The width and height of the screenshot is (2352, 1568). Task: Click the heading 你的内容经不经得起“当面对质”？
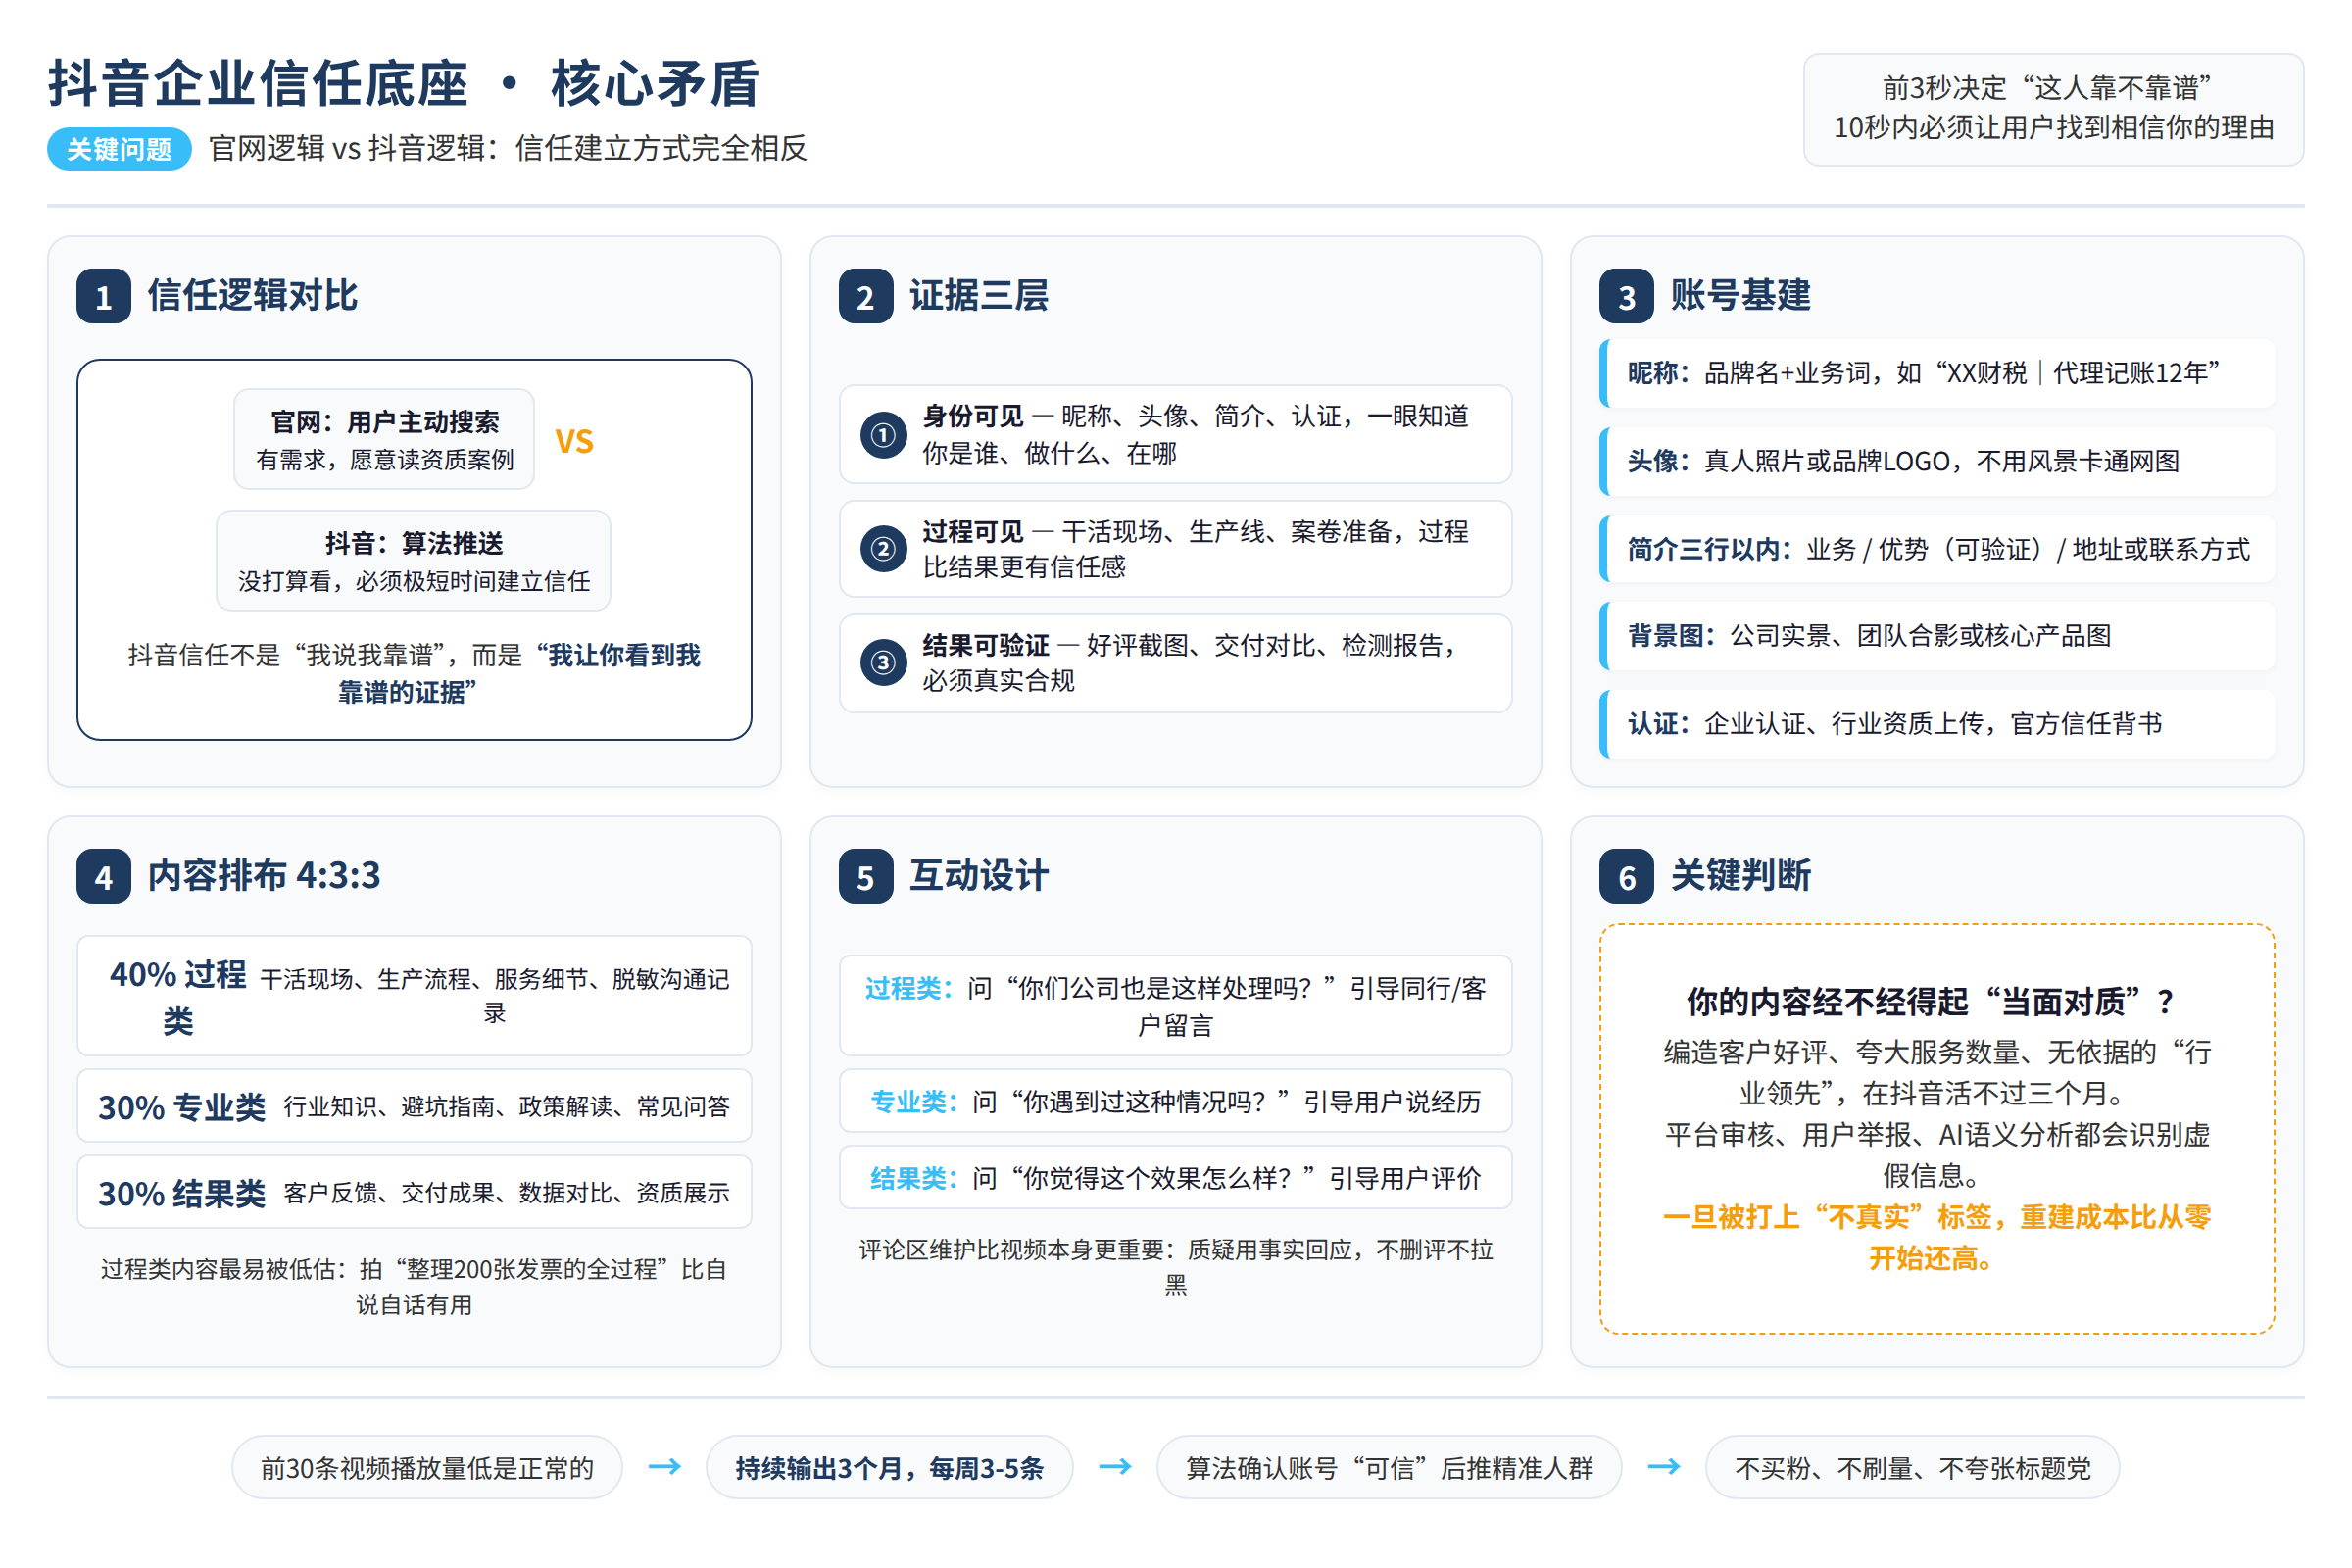[1936, 1001]
